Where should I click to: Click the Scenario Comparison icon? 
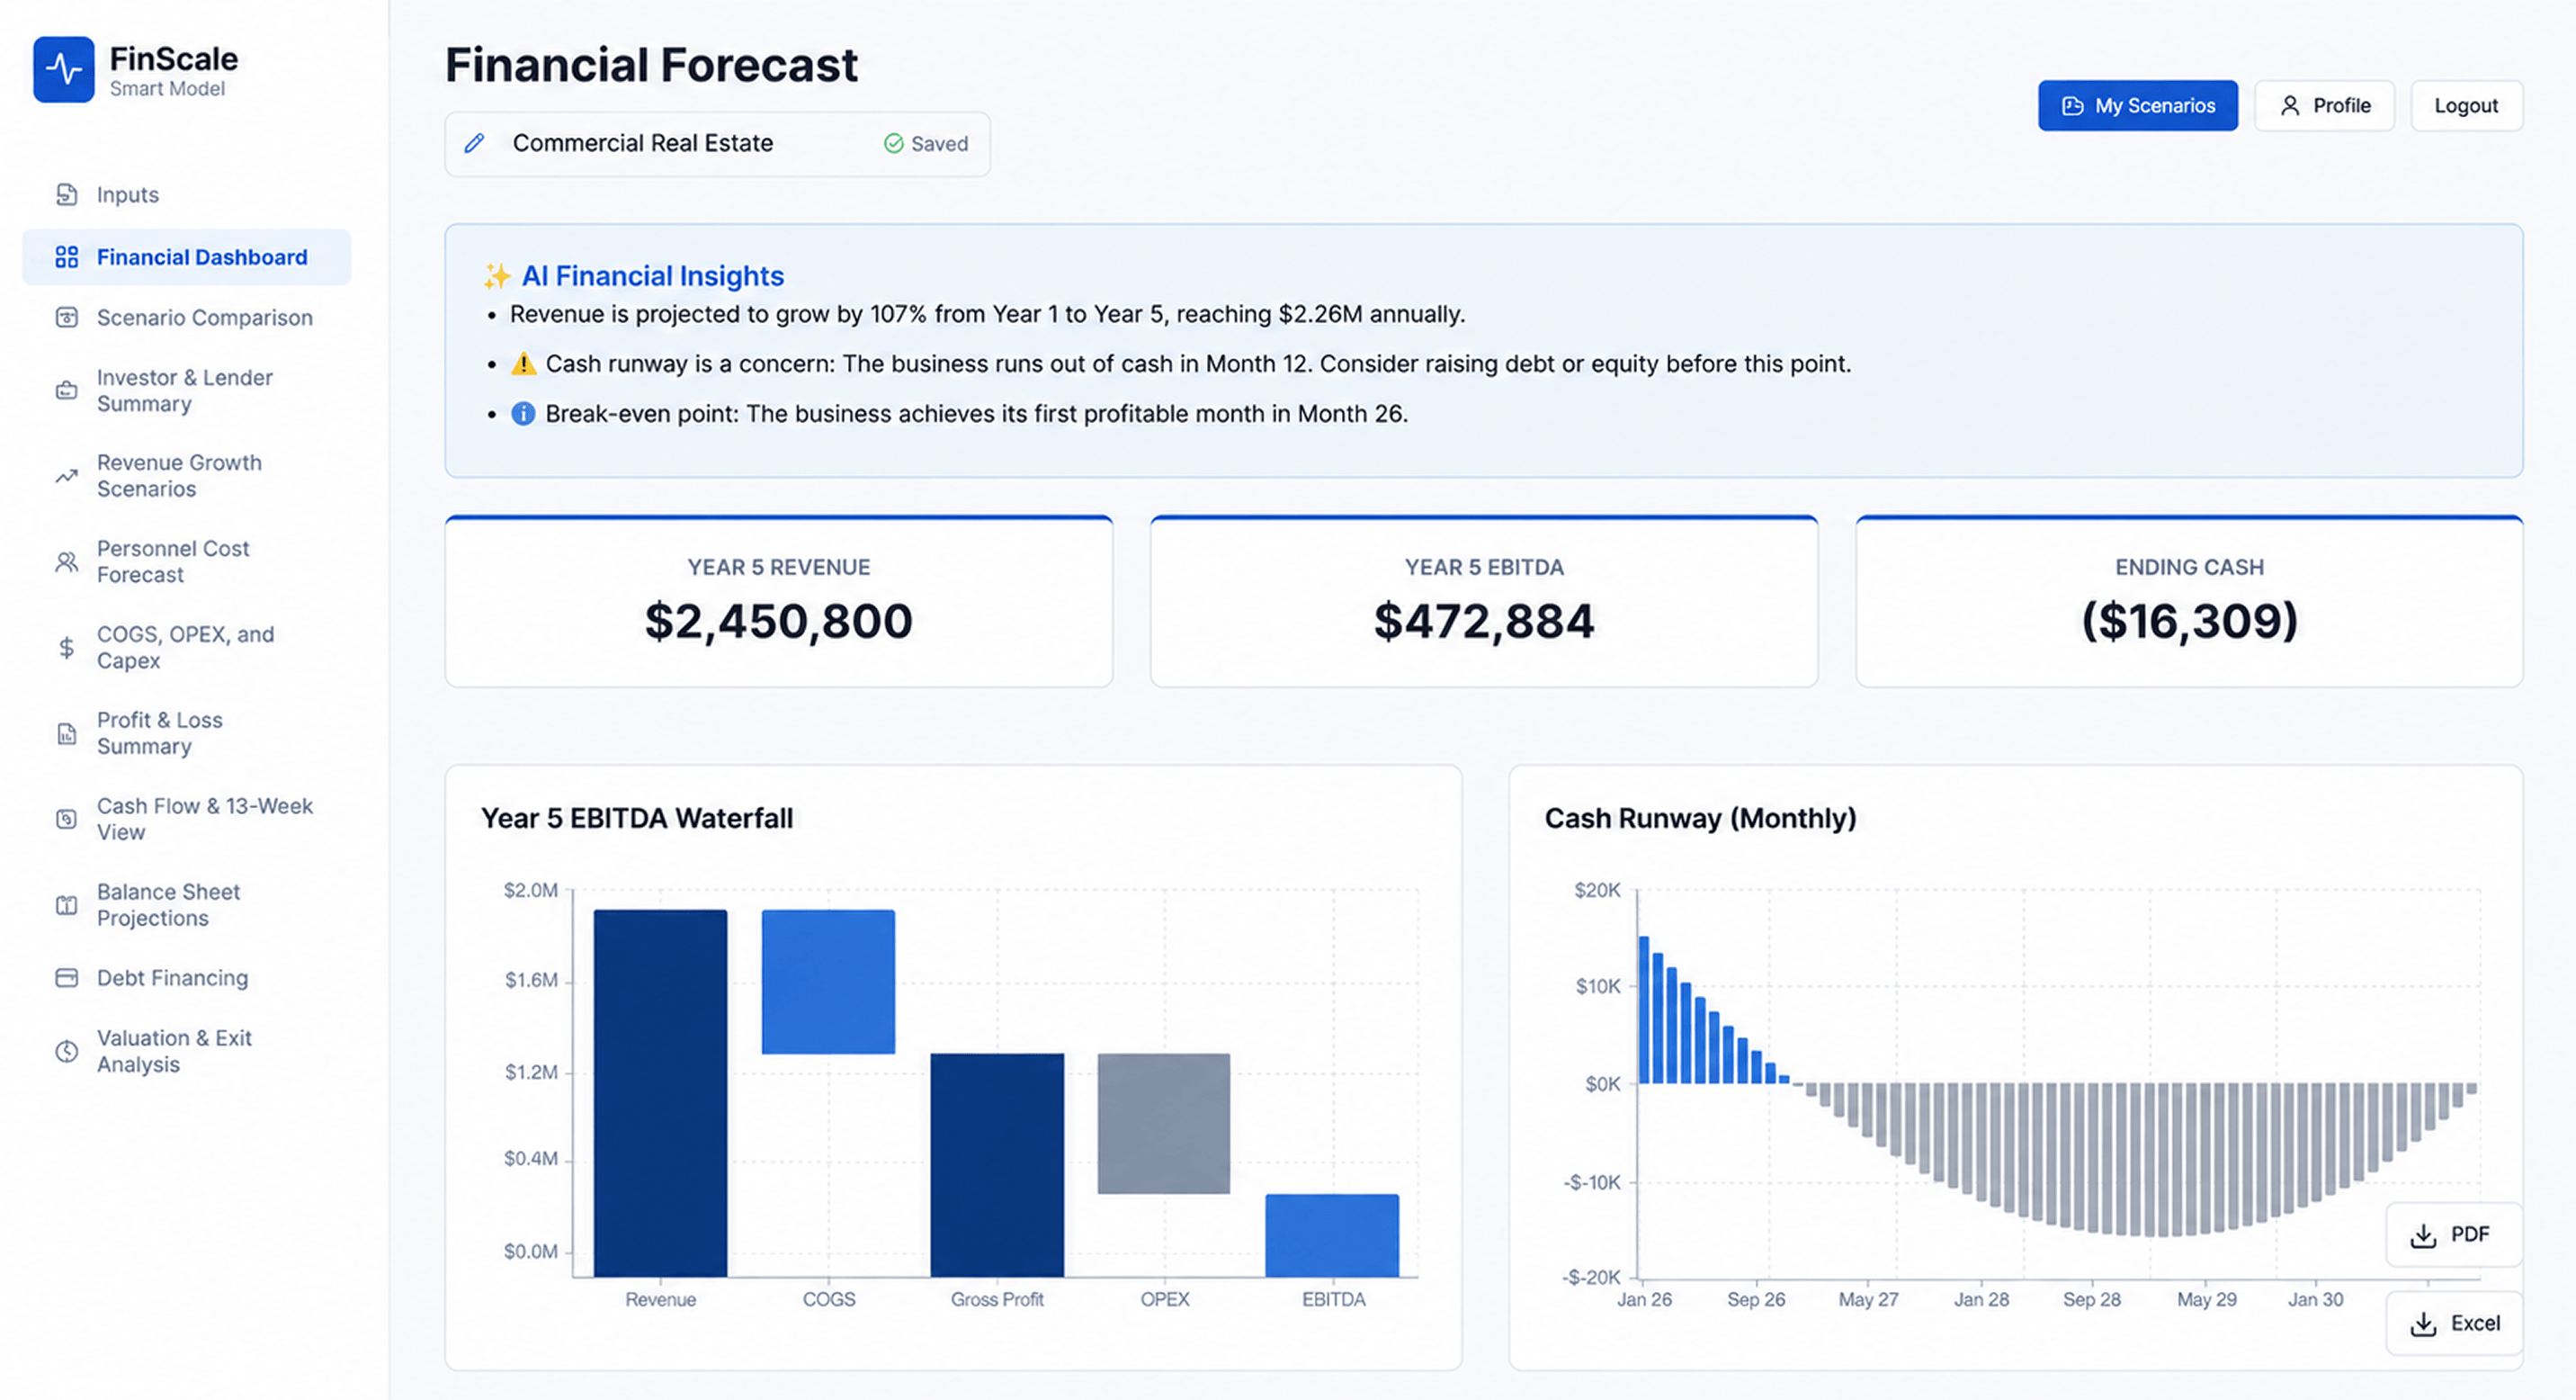66,317
